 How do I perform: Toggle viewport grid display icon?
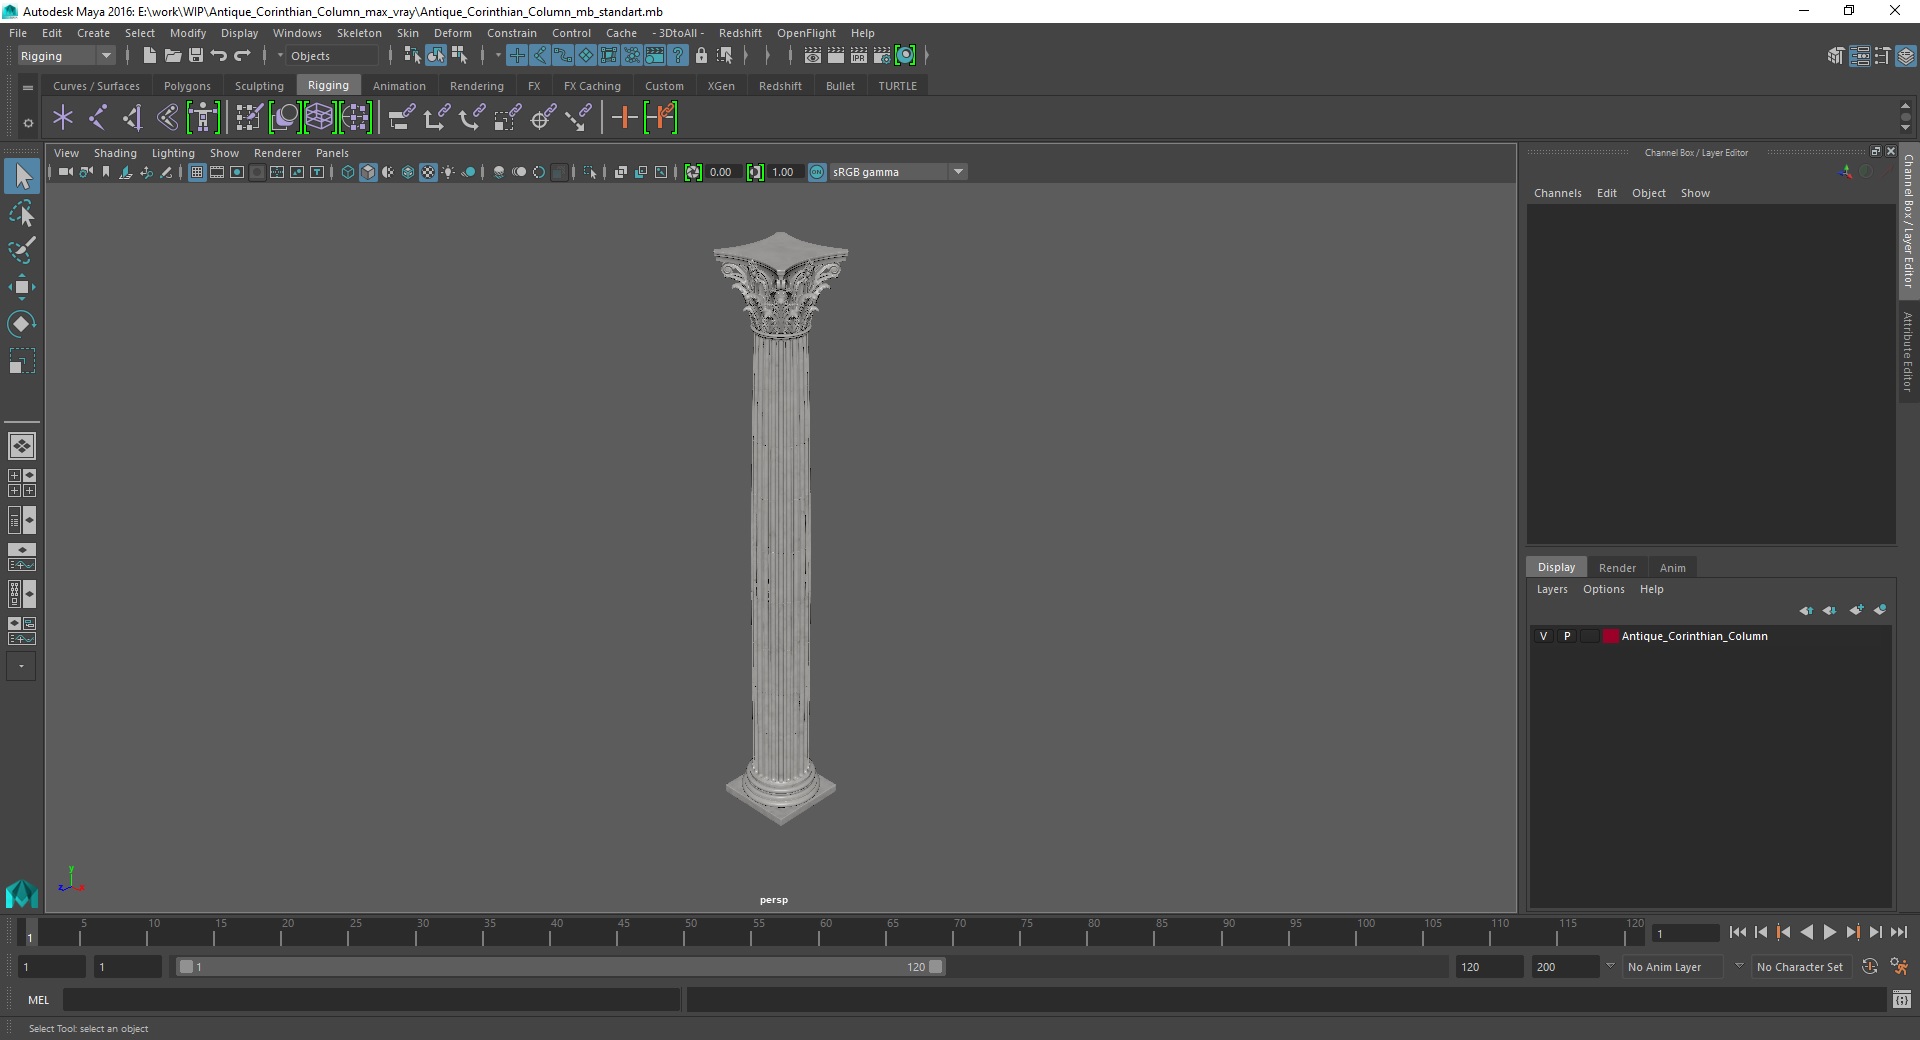coord(197,172)
